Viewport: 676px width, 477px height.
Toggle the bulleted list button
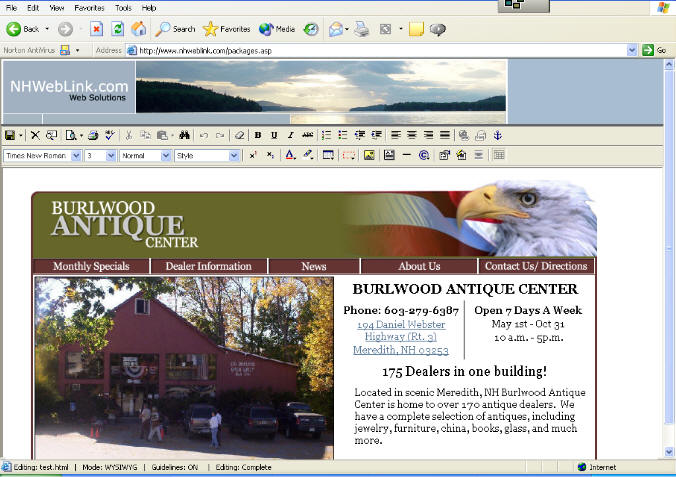[x=343, y=135]
